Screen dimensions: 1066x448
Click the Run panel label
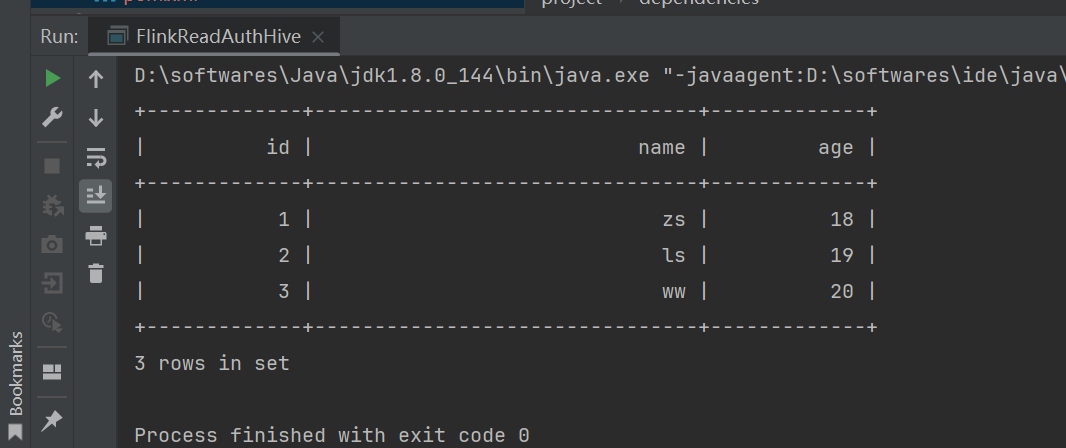tap(59, 37)
